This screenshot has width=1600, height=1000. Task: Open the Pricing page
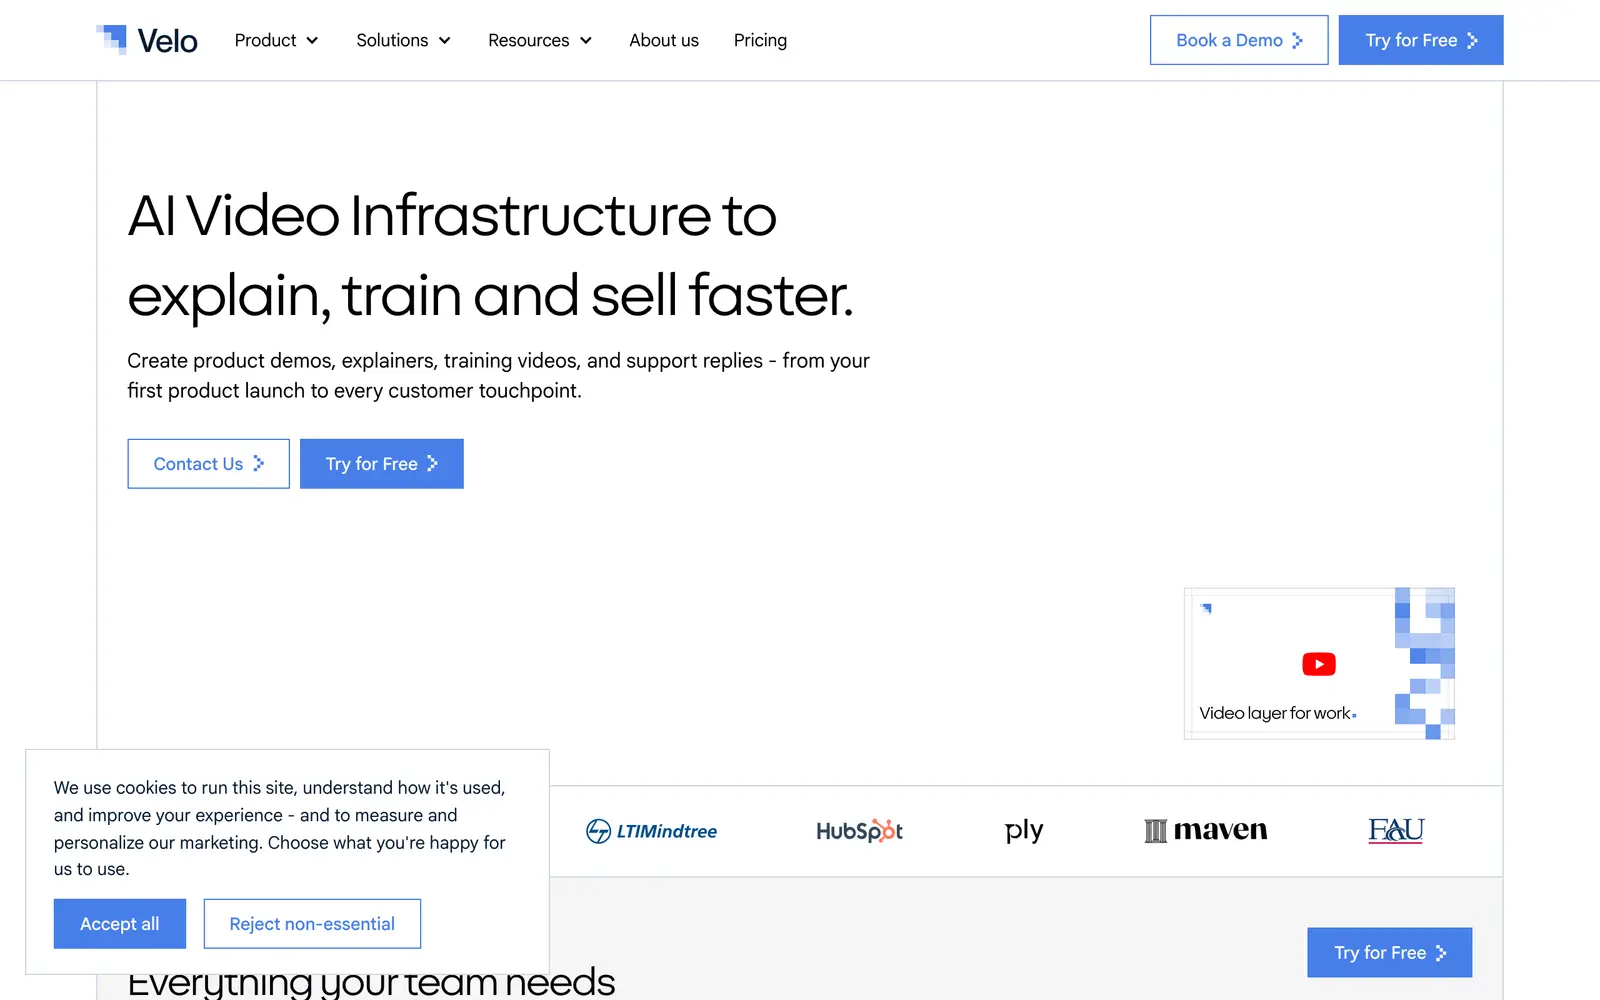(x=760, y=40)
